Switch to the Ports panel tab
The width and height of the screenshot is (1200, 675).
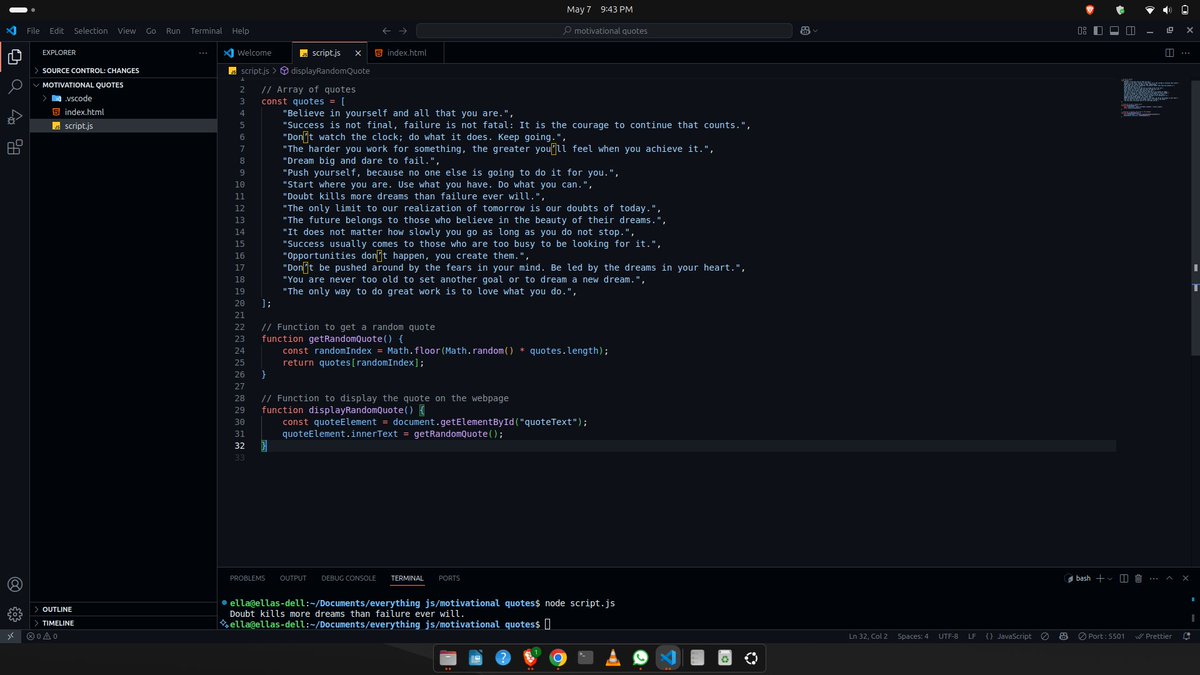coord(449,578)
